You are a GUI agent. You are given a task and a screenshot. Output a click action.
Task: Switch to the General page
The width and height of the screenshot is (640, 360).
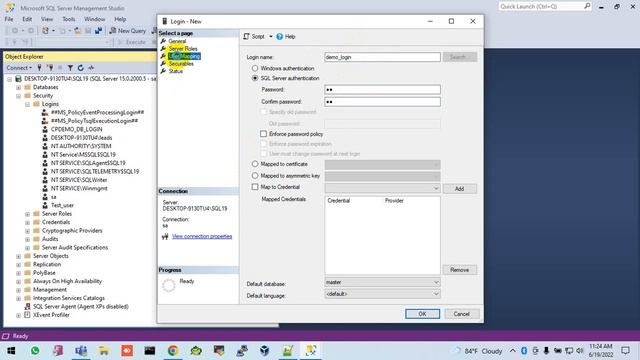177,41
